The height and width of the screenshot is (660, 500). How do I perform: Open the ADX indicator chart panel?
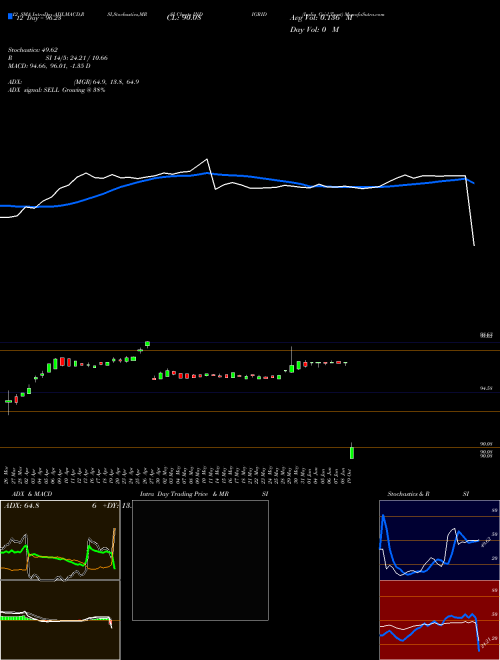pos(60,540)
